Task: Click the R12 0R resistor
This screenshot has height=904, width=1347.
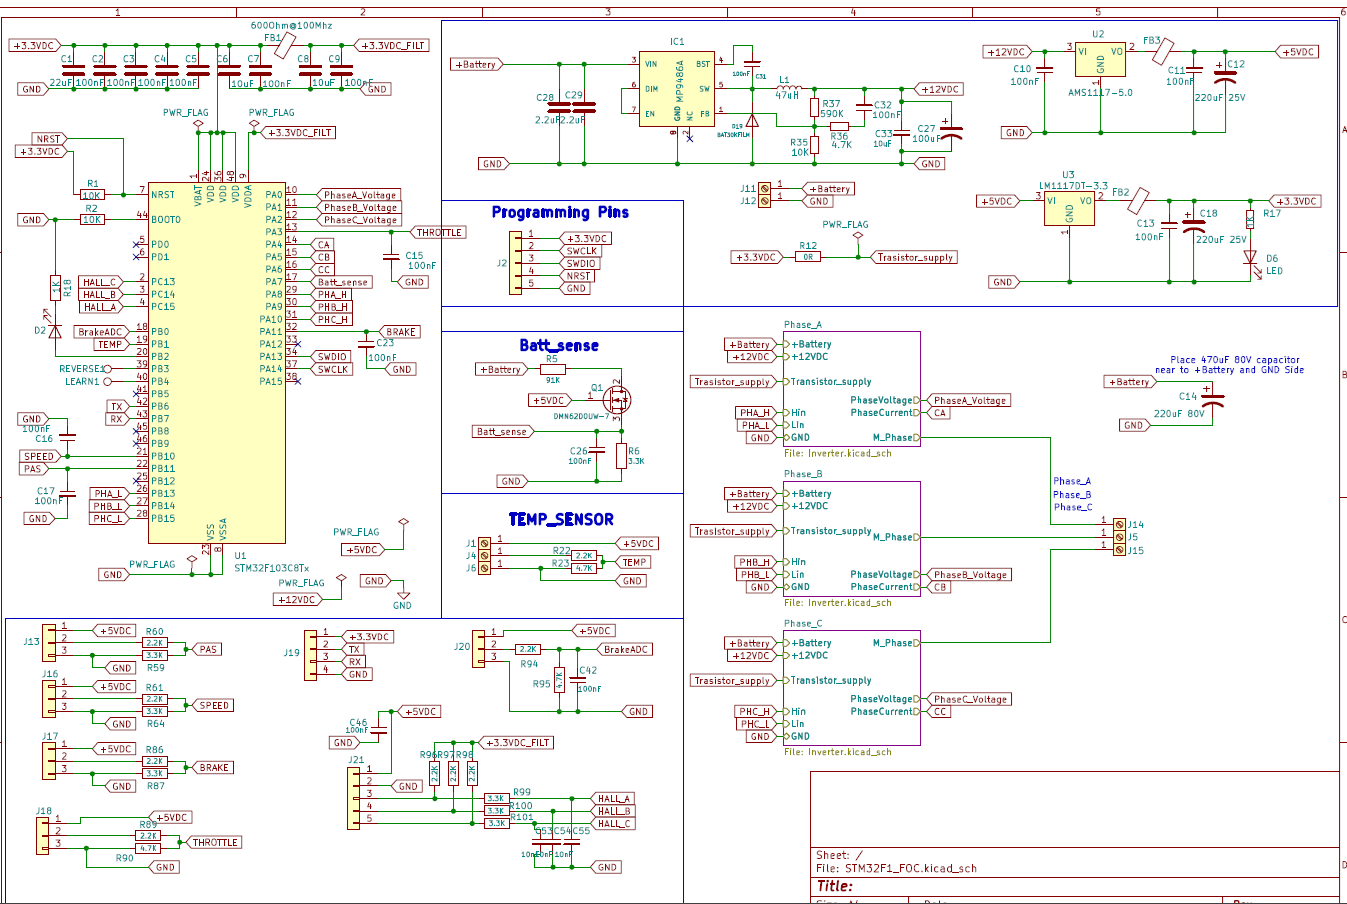Action: (x=808, y=257)
